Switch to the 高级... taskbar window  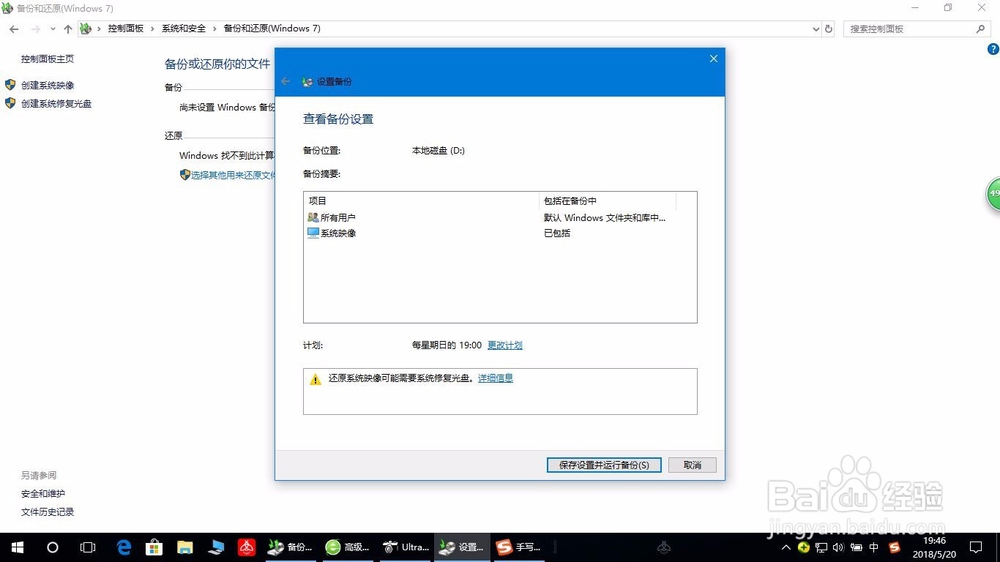tap(348, 547)
